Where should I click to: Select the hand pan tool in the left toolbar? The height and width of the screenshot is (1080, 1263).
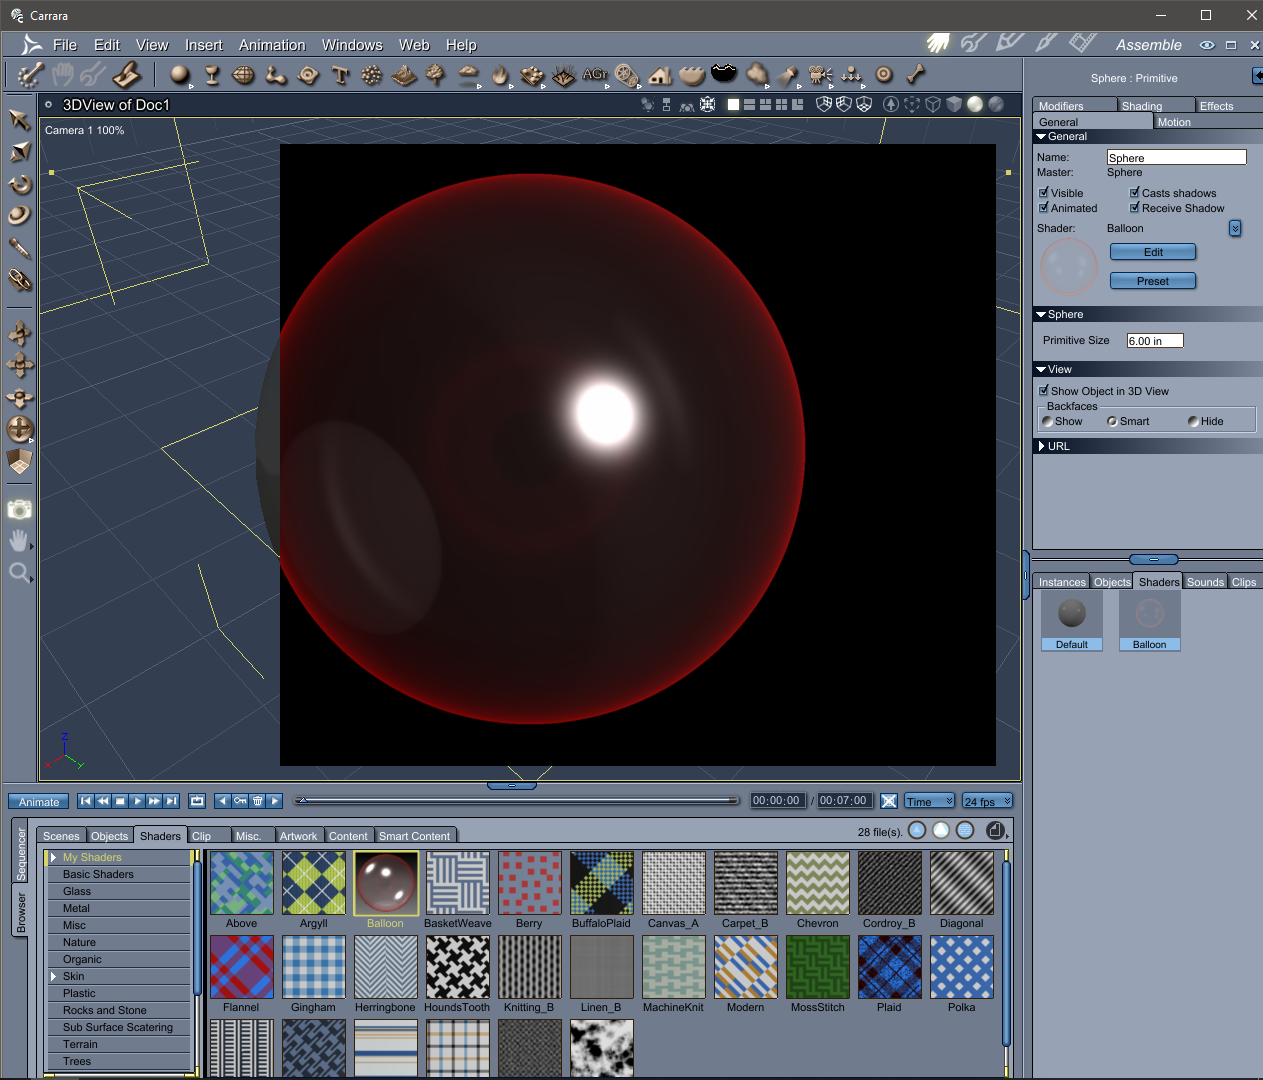tap(18, 541)
